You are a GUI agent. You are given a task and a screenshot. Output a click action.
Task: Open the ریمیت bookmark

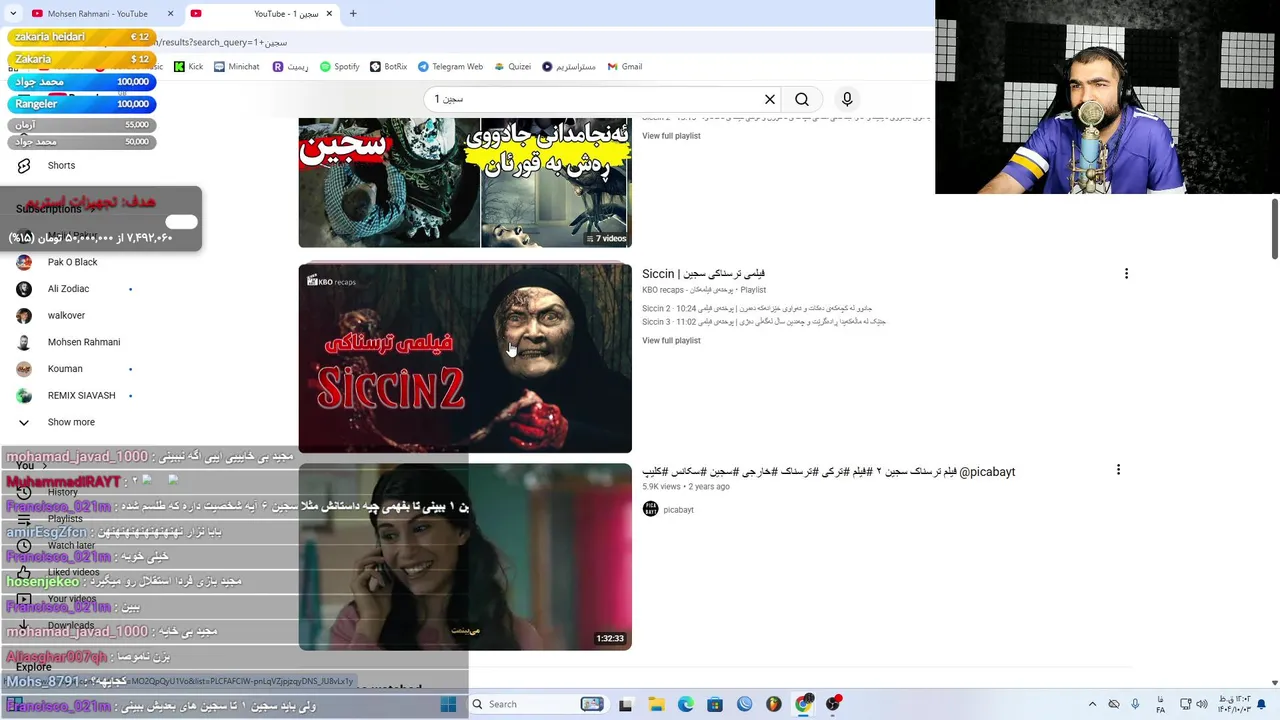[x=290, y=67]
